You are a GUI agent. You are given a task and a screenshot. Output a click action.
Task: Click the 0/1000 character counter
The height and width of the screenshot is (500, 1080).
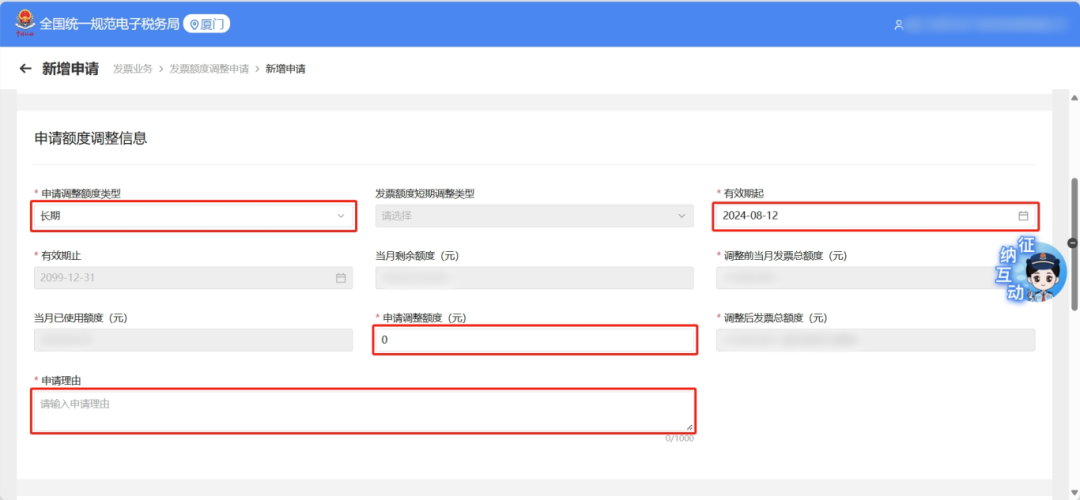pyautogui.click(x=679, y=439)
